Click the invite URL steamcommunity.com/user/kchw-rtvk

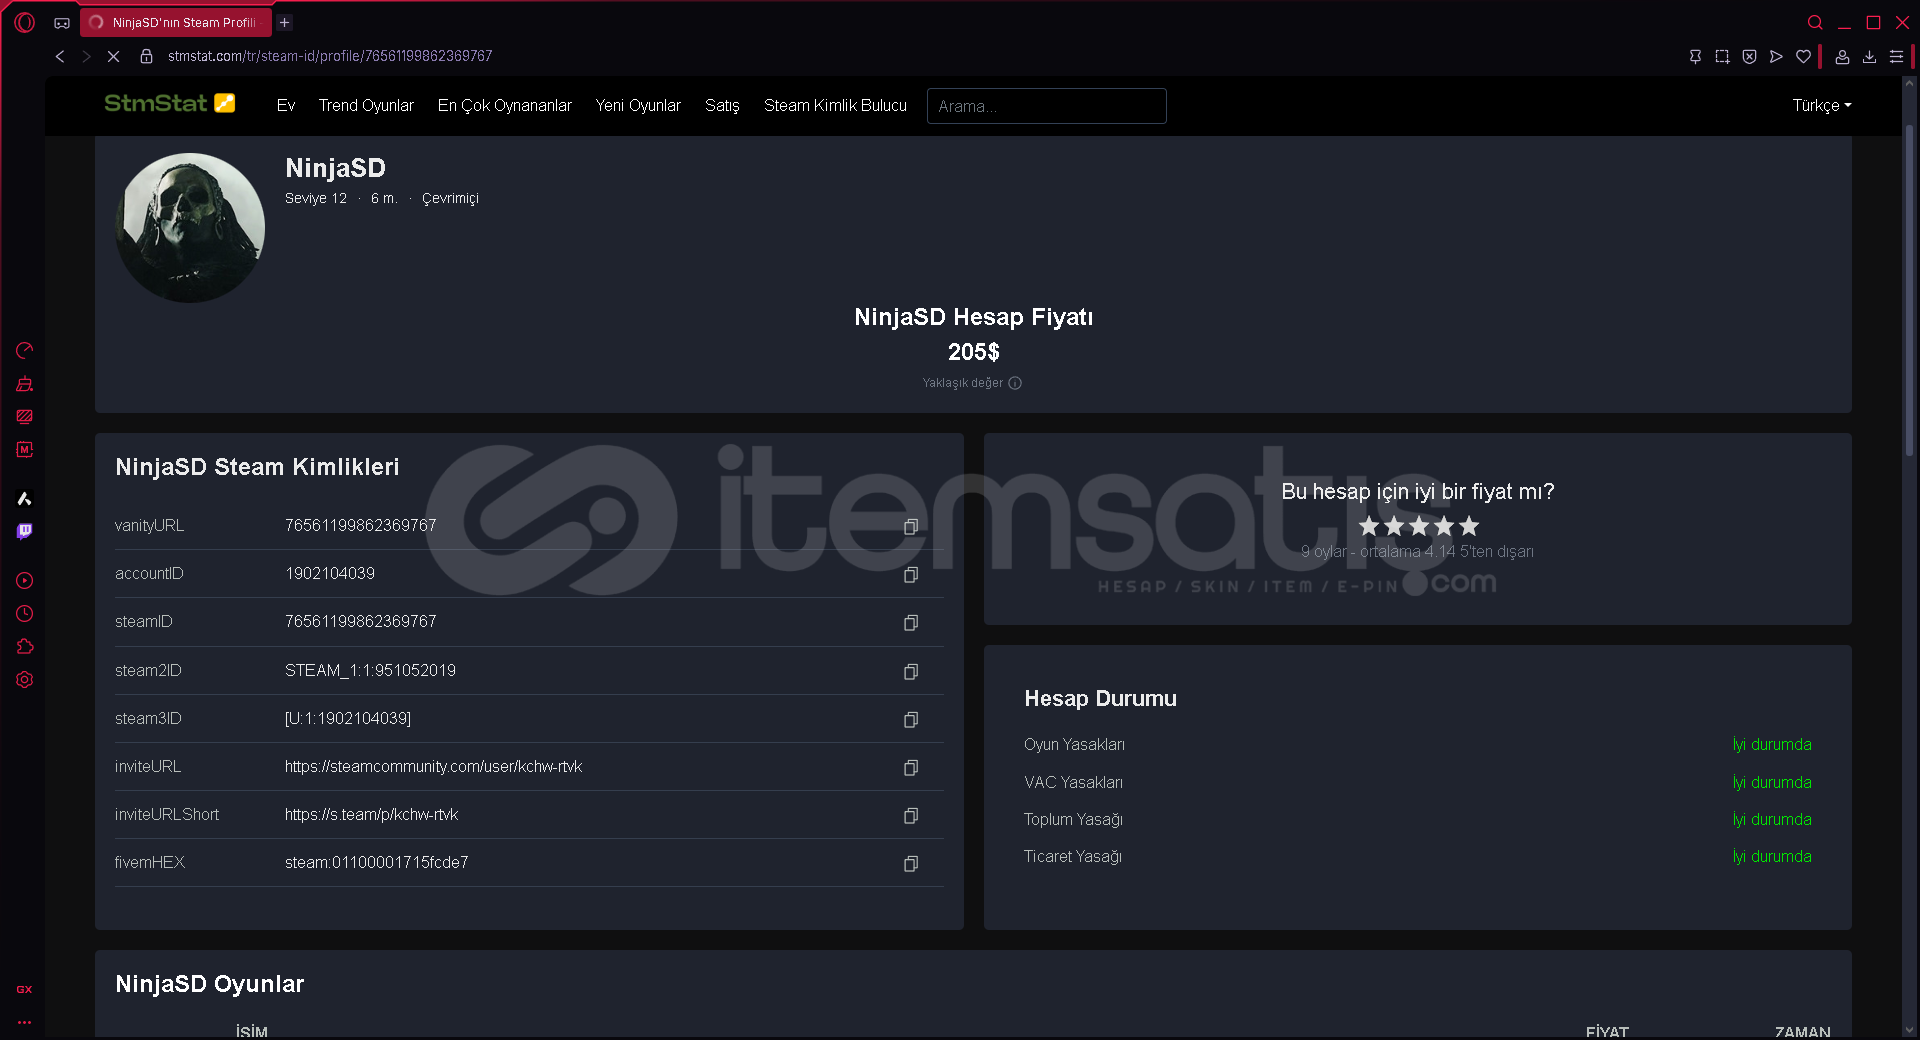[433, 767]
